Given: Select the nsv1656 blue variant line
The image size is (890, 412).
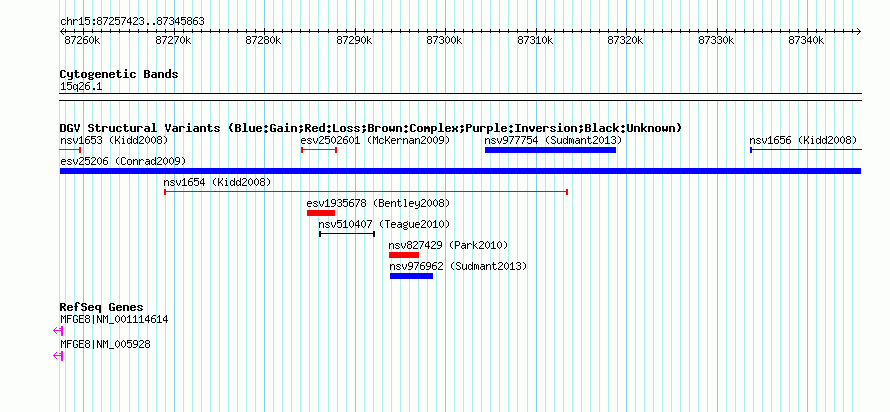Looking at the screenshot, I should pyautogui.click(x=806, y=150).
